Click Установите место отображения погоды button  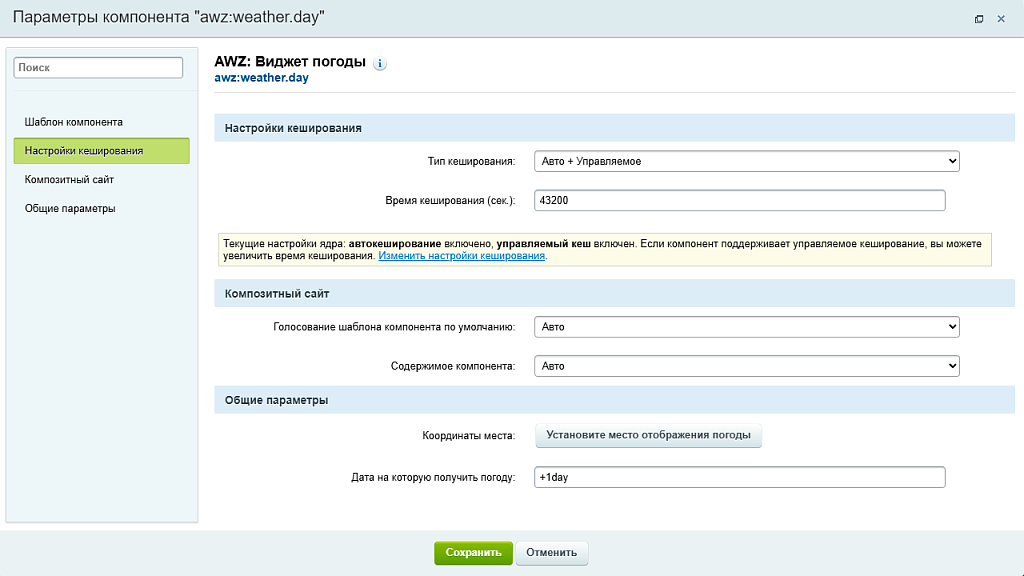click(x=648, y=435)
